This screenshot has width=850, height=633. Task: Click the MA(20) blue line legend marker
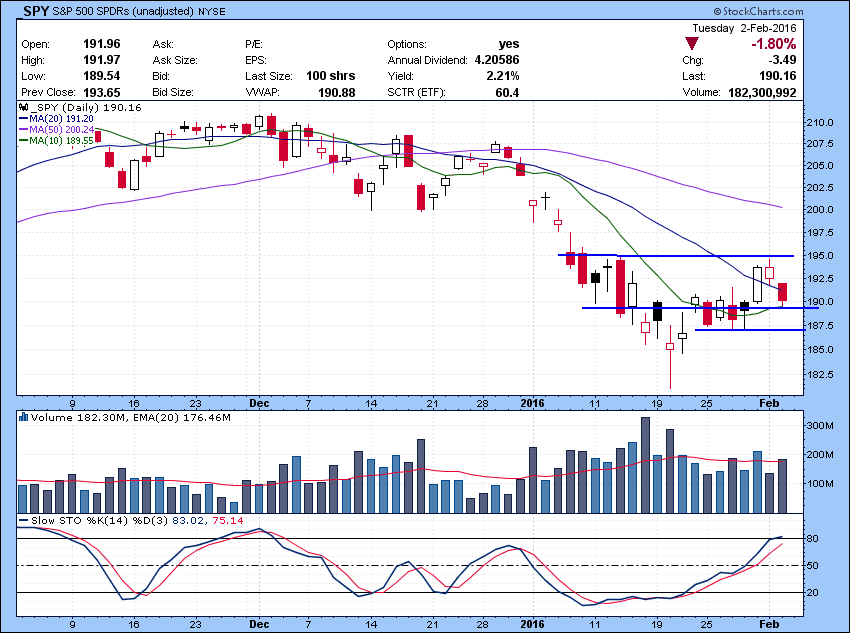(x=24, y=119)
